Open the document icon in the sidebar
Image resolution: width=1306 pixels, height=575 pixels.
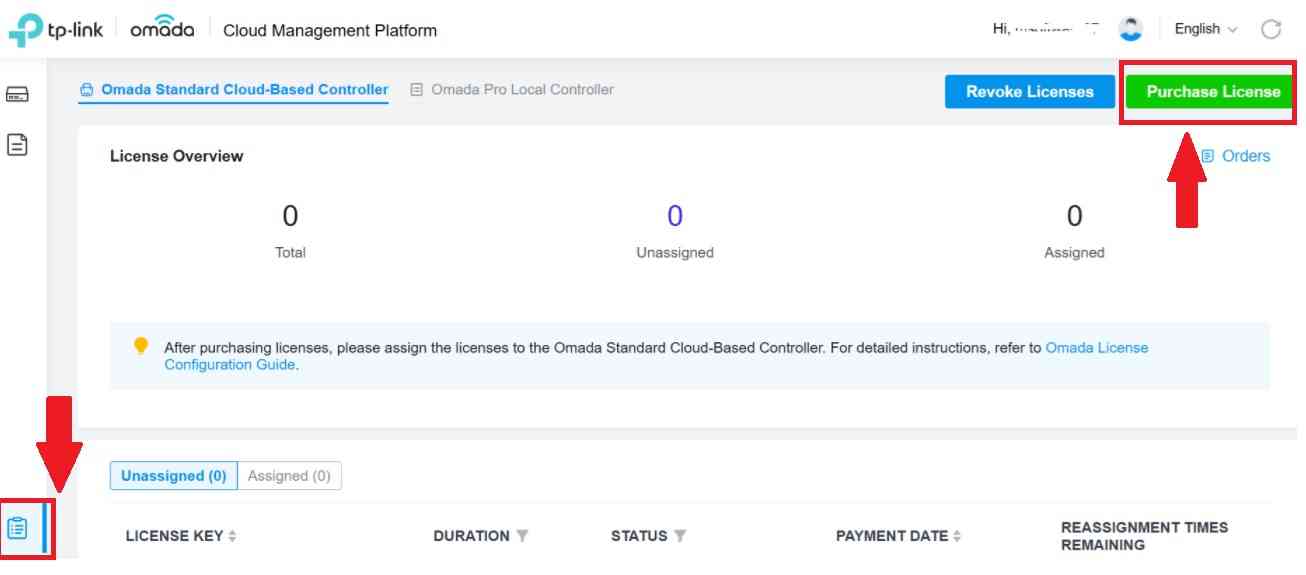(18, 145)
